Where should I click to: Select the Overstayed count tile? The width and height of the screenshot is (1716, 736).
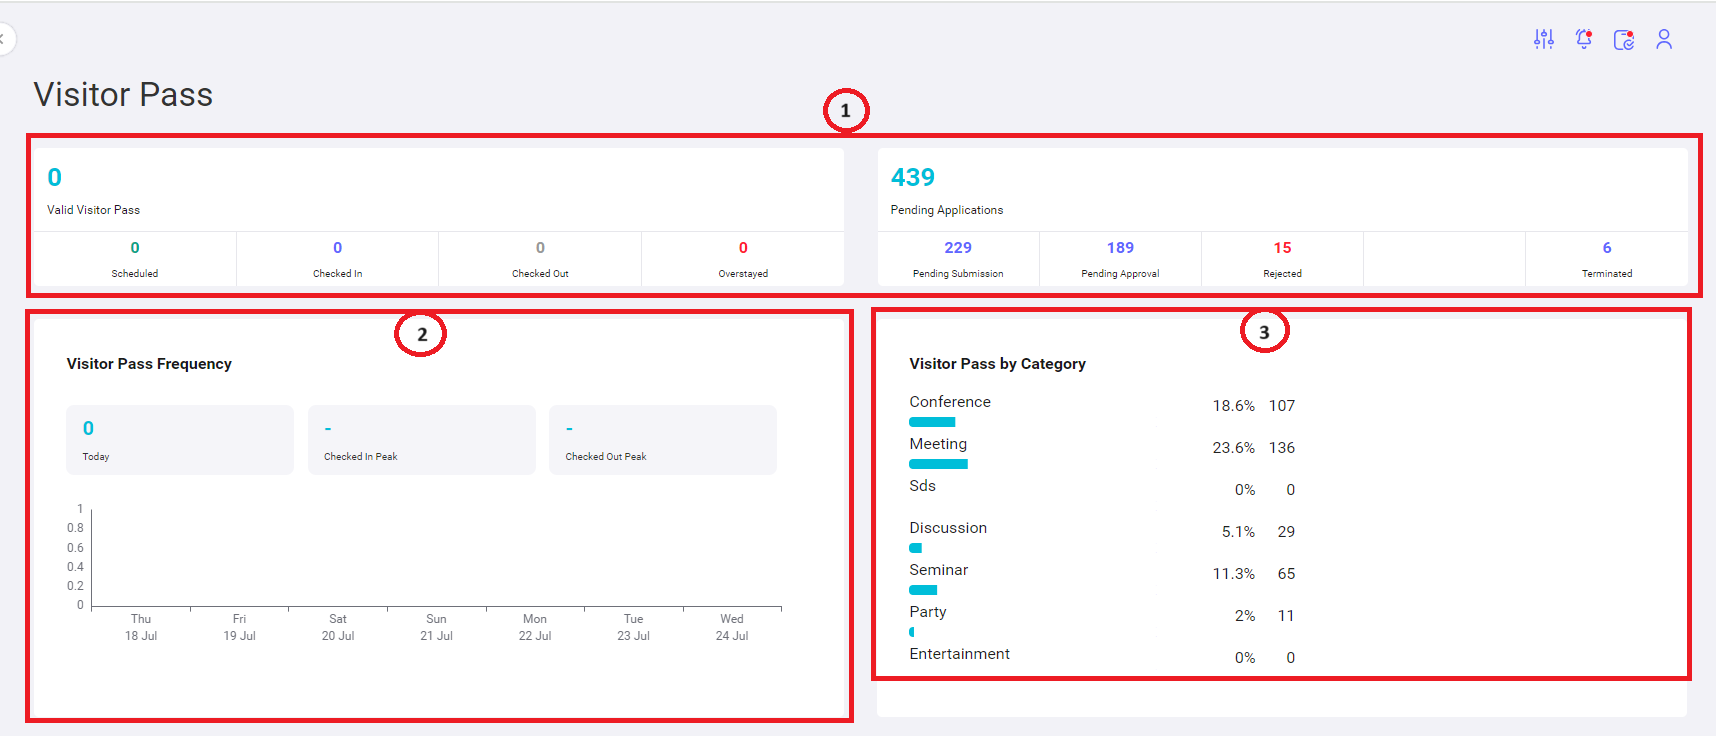click(743, 259)
